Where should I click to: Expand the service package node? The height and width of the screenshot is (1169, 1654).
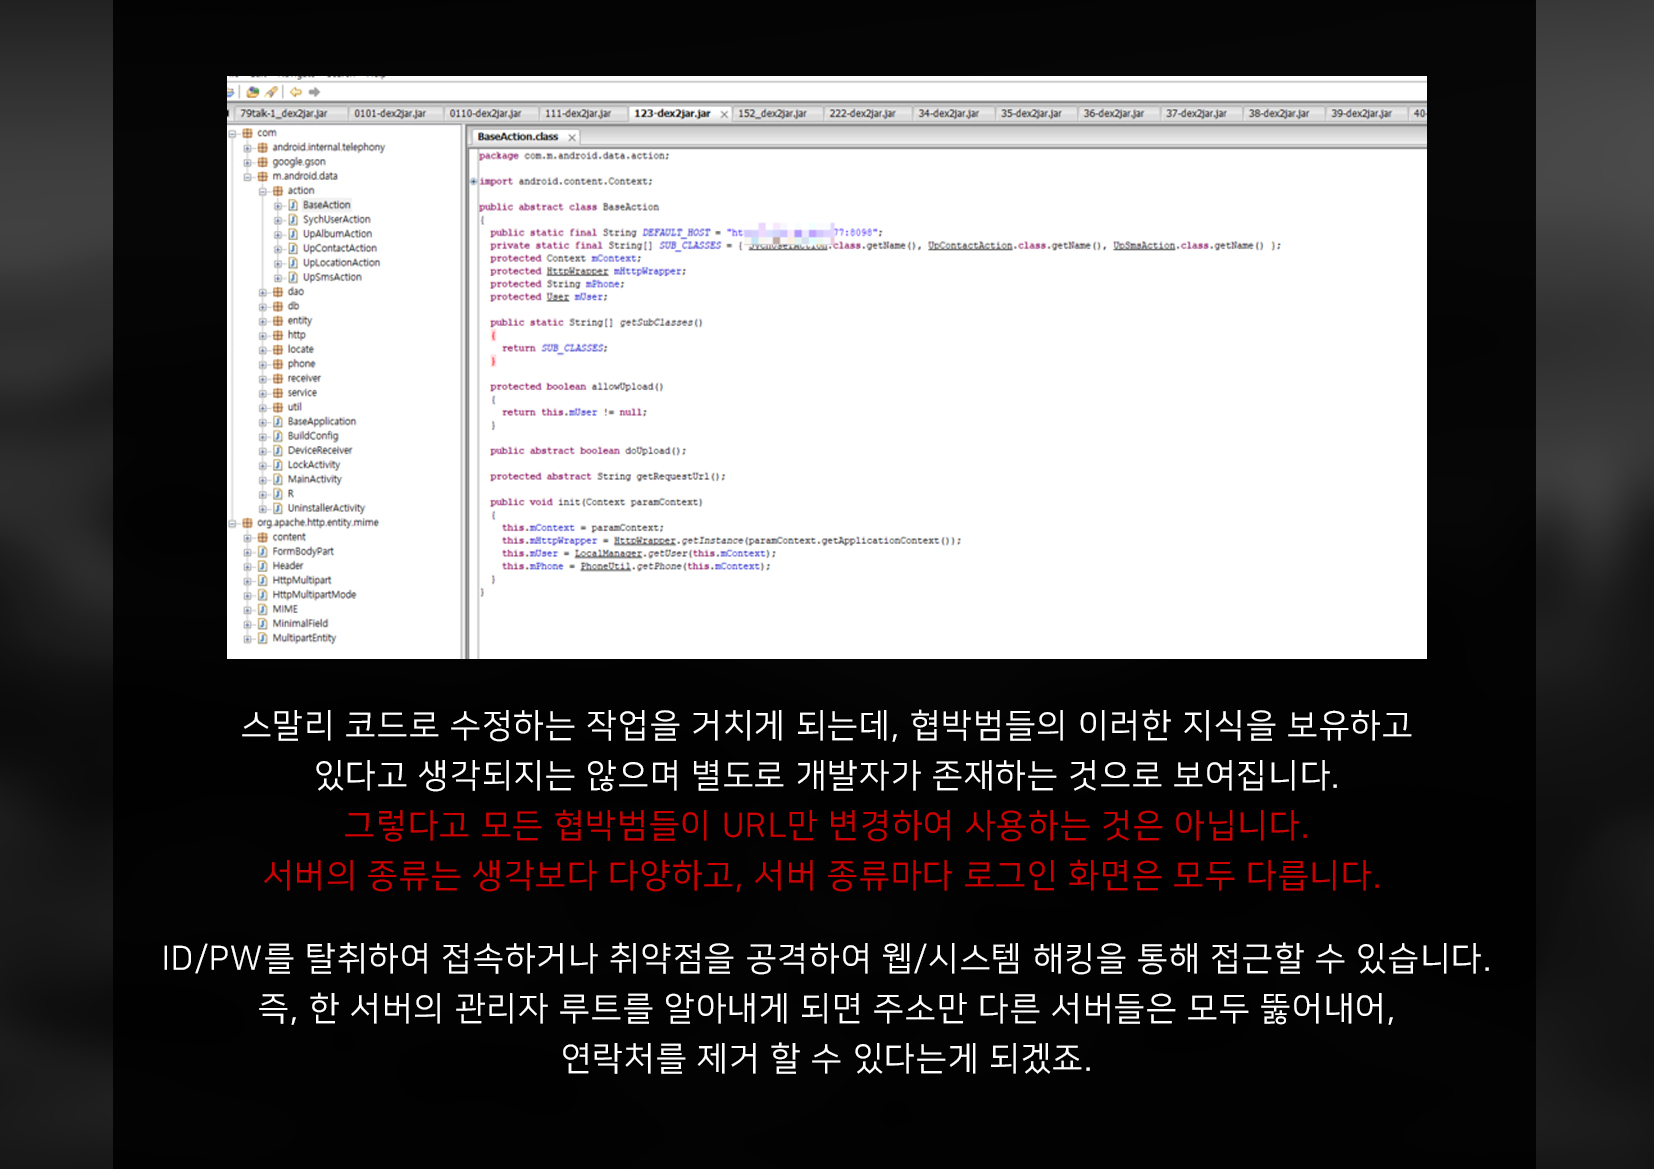[x=264, y=393]
